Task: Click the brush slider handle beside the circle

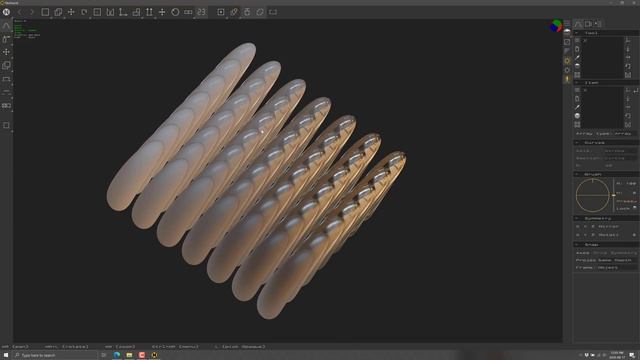Action: click(613, 196)
